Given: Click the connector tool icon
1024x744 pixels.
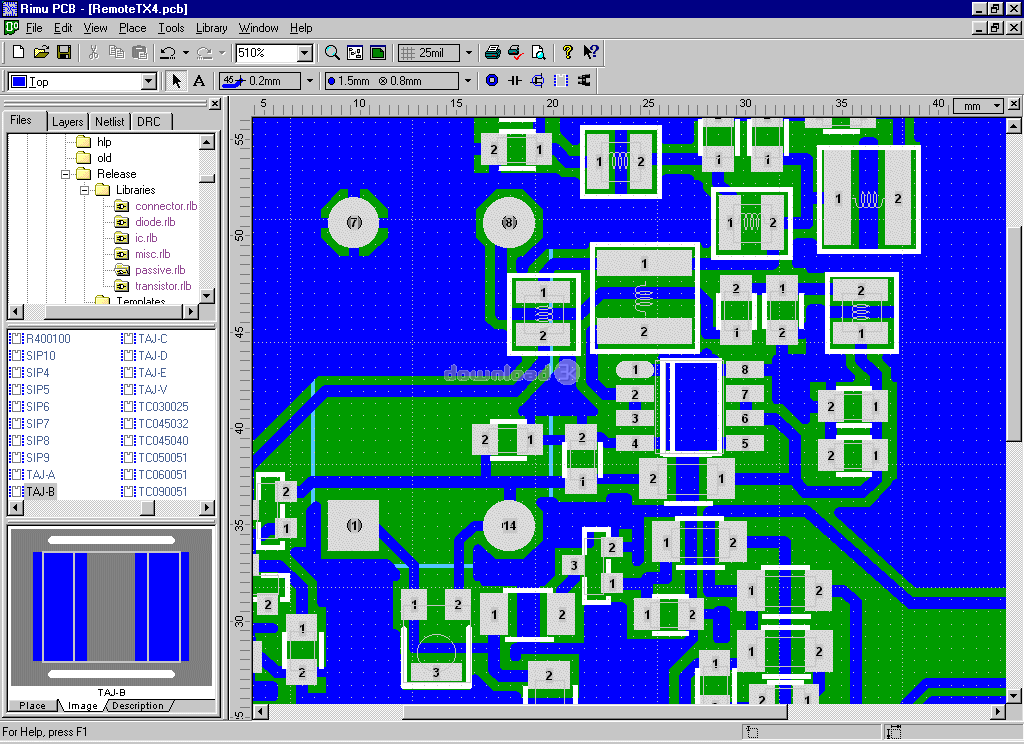Looking at the screenshot, I should pyautogui.click(x=584, y=80).
